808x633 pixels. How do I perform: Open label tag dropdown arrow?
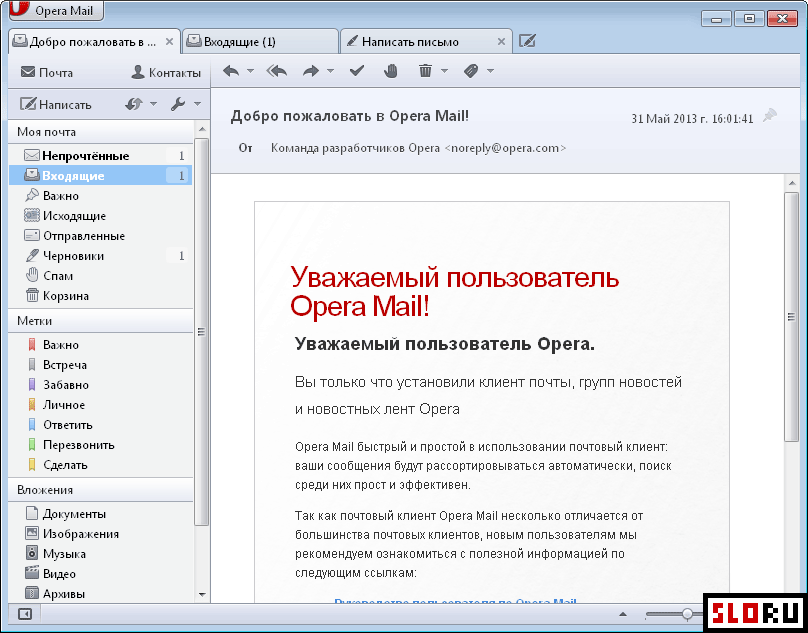click(x=490, y=71)
